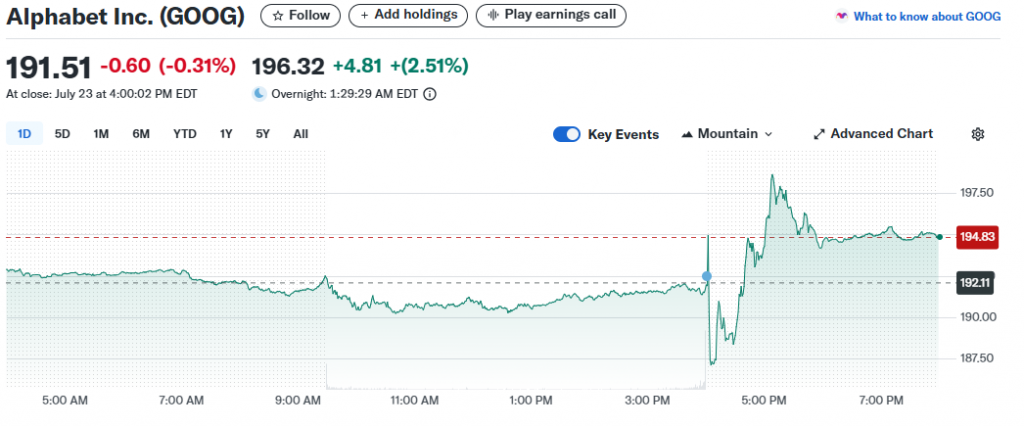Select the 1D time range tab

24,134
